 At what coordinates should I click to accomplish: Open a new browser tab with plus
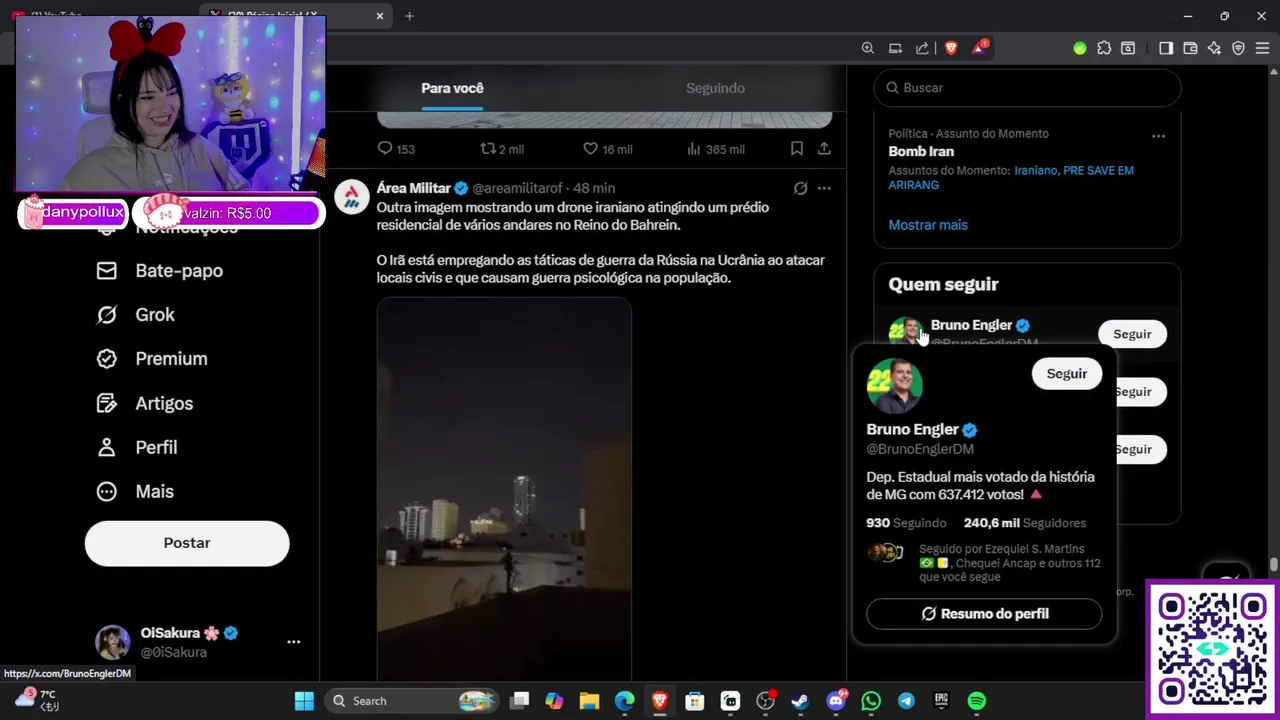pos(409,16)
